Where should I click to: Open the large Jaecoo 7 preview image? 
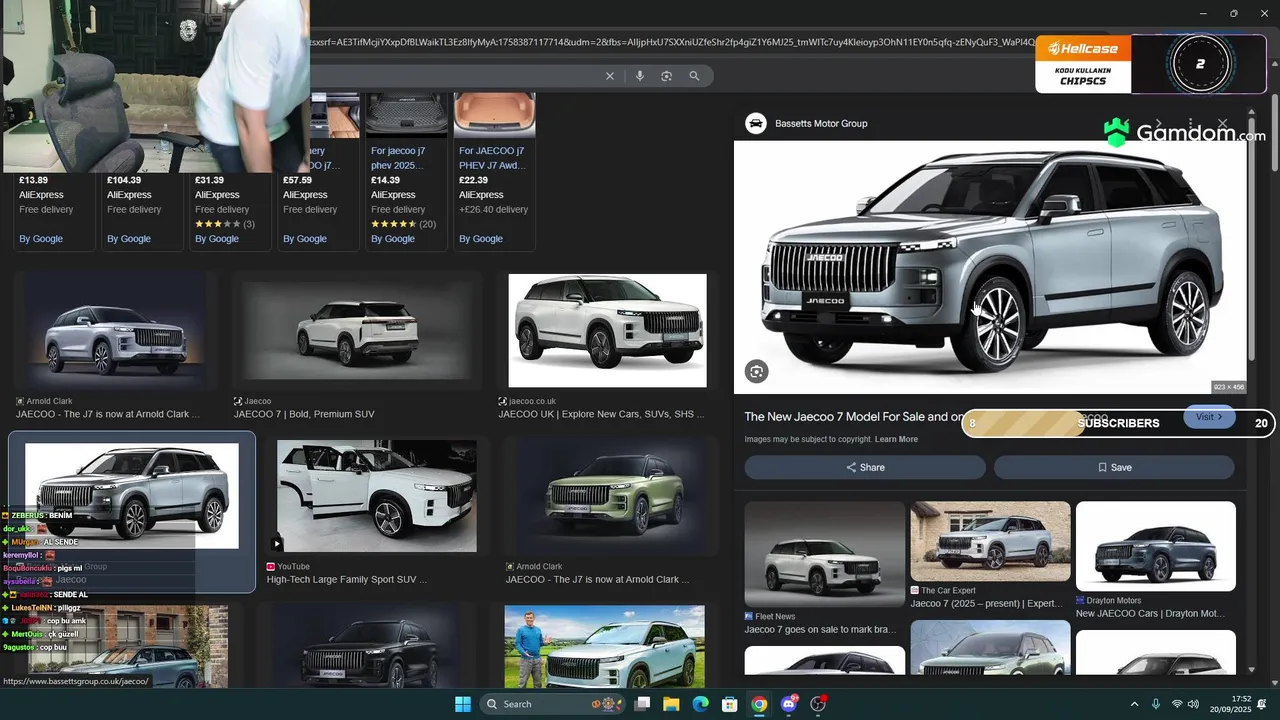pos(990,267)
